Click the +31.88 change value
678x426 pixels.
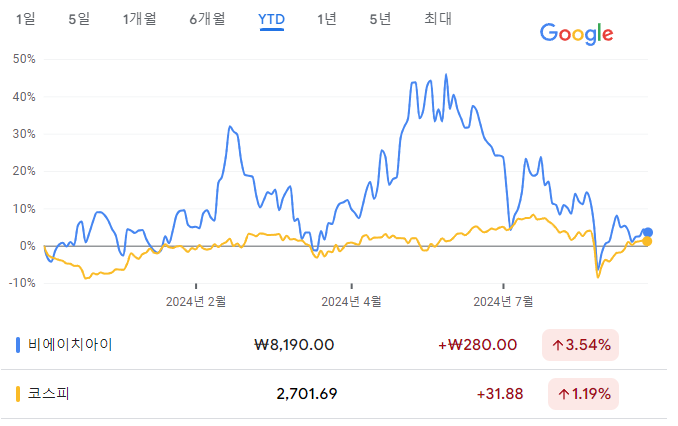(499, 394)
